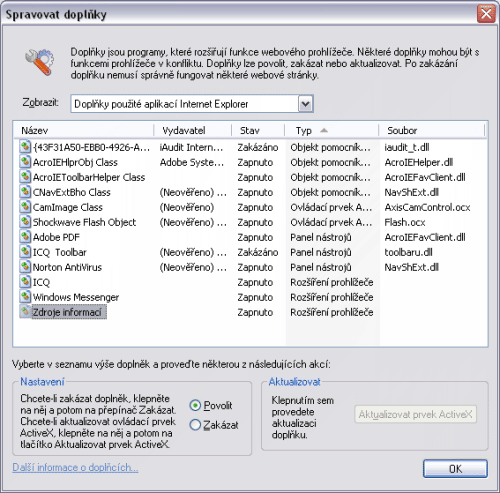Image resolution: width=500 pixels, height=493 pixels.
Task: Select the CNavExtBho Class list row
Action: point(250,192)
